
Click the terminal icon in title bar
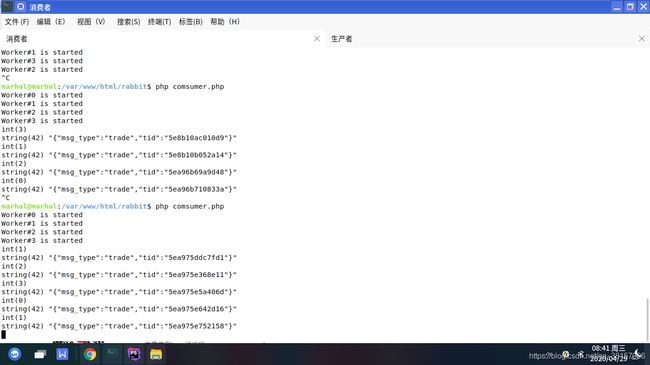point(7,7)
